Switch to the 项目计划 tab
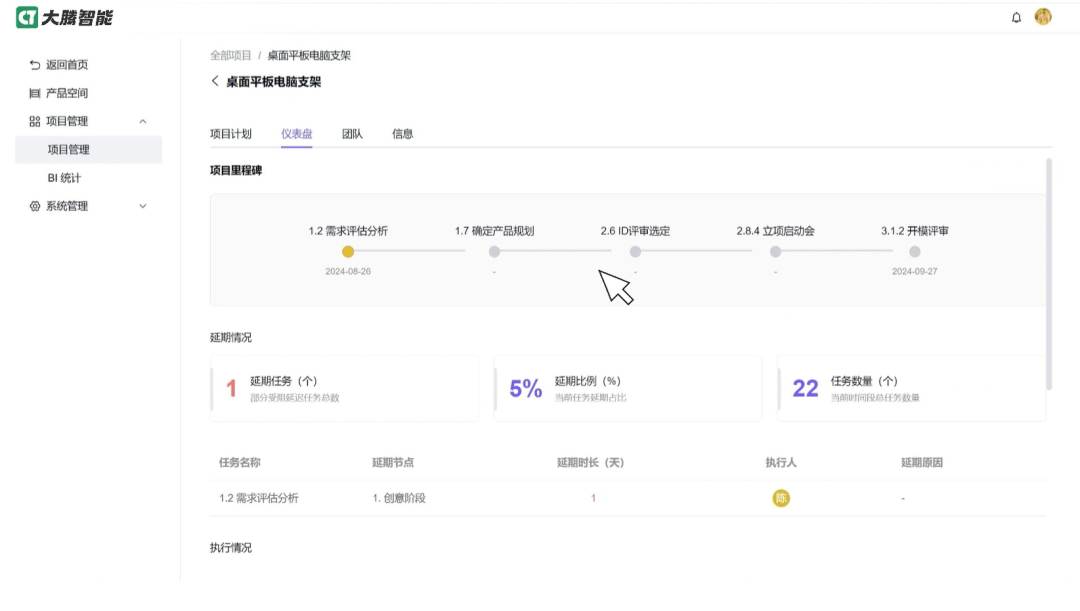The image size is (1080, 611). click(229, 133)
